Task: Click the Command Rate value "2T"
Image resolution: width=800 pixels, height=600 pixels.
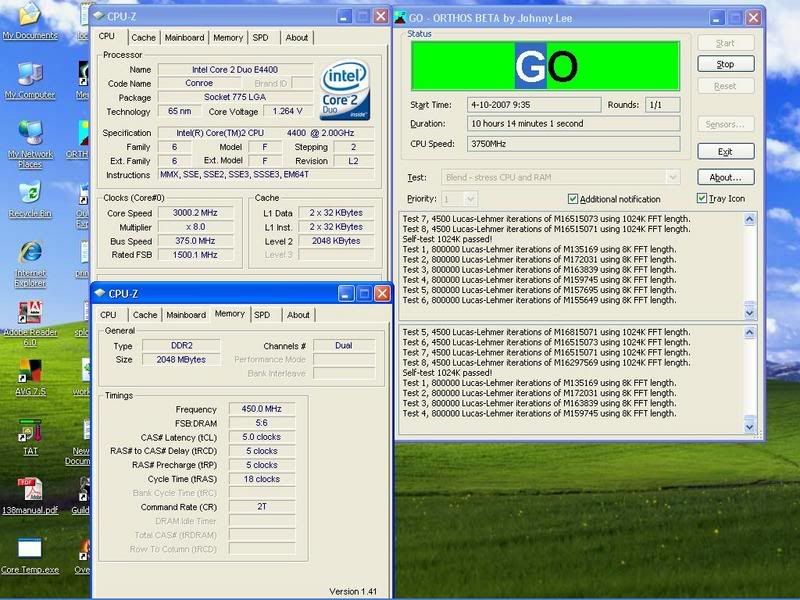Action: click(x=262, y=507)
